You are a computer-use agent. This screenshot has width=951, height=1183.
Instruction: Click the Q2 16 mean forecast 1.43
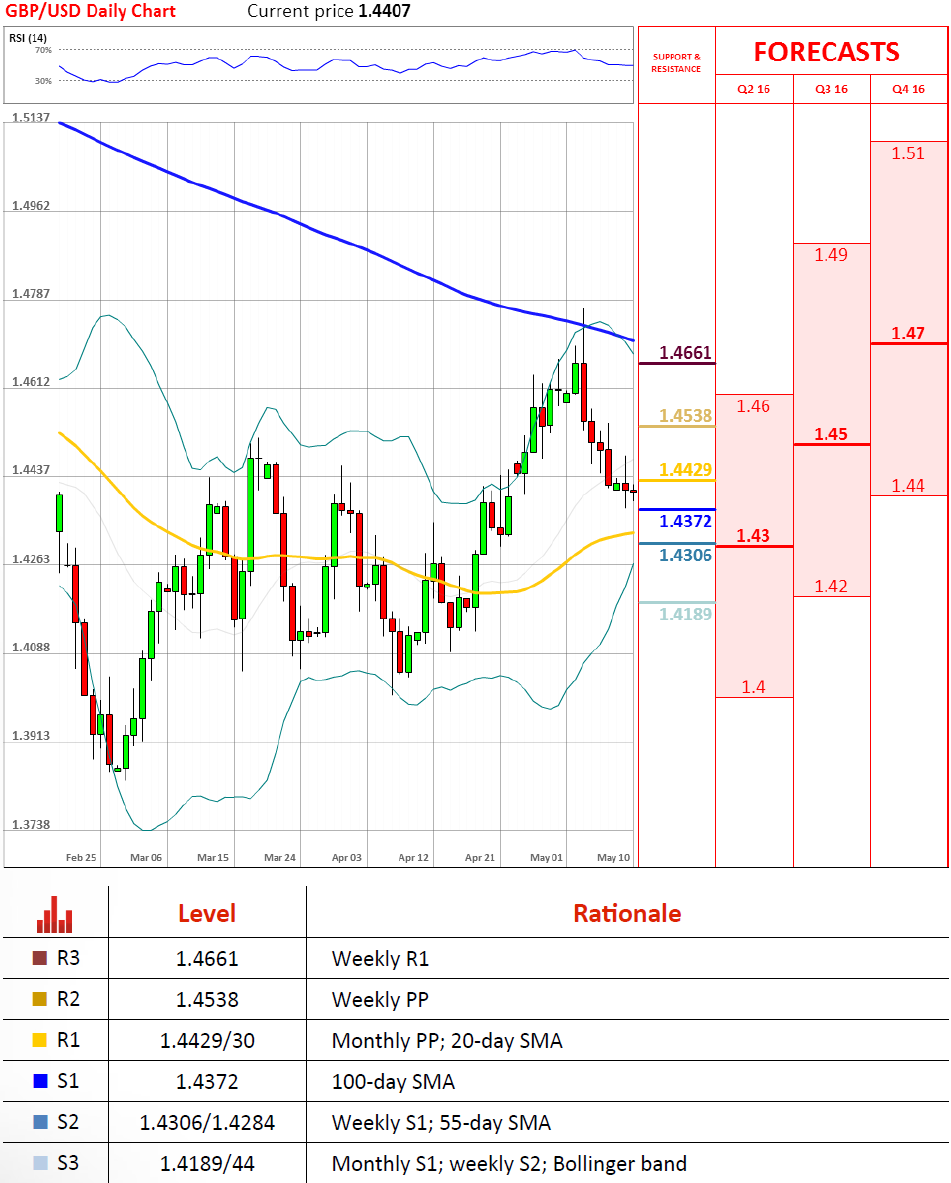click(753, 536)
